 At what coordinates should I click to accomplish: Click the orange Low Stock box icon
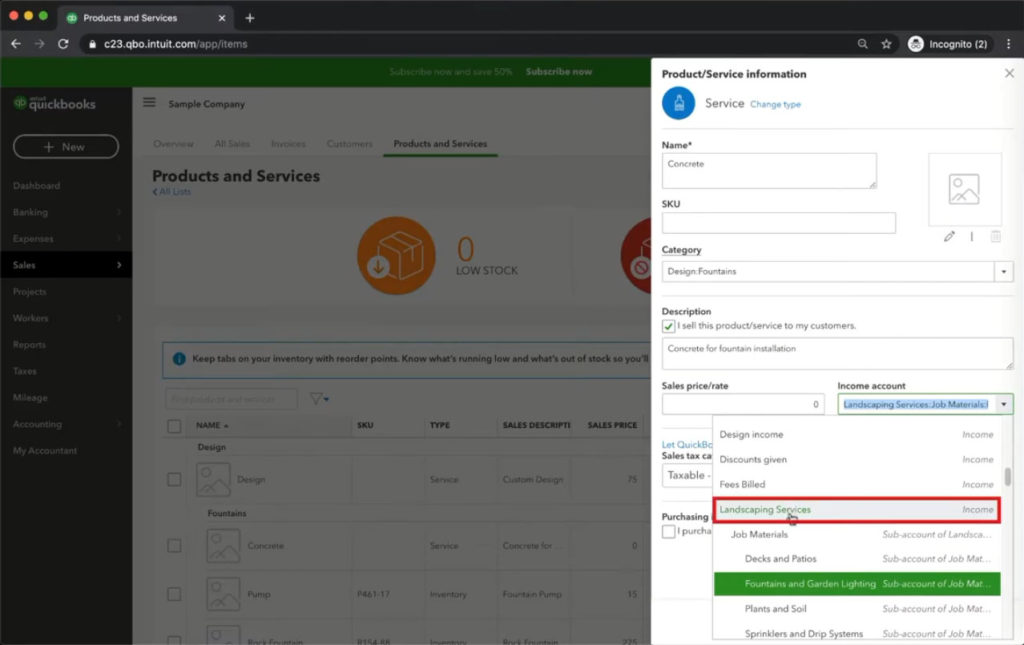[x=396, y=256]
